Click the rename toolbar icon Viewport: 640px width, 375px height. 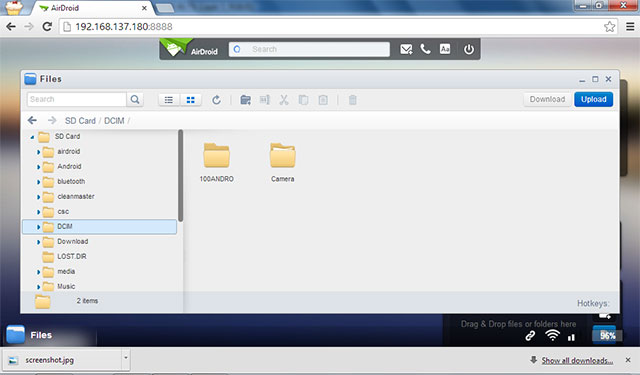click(264, 100)
